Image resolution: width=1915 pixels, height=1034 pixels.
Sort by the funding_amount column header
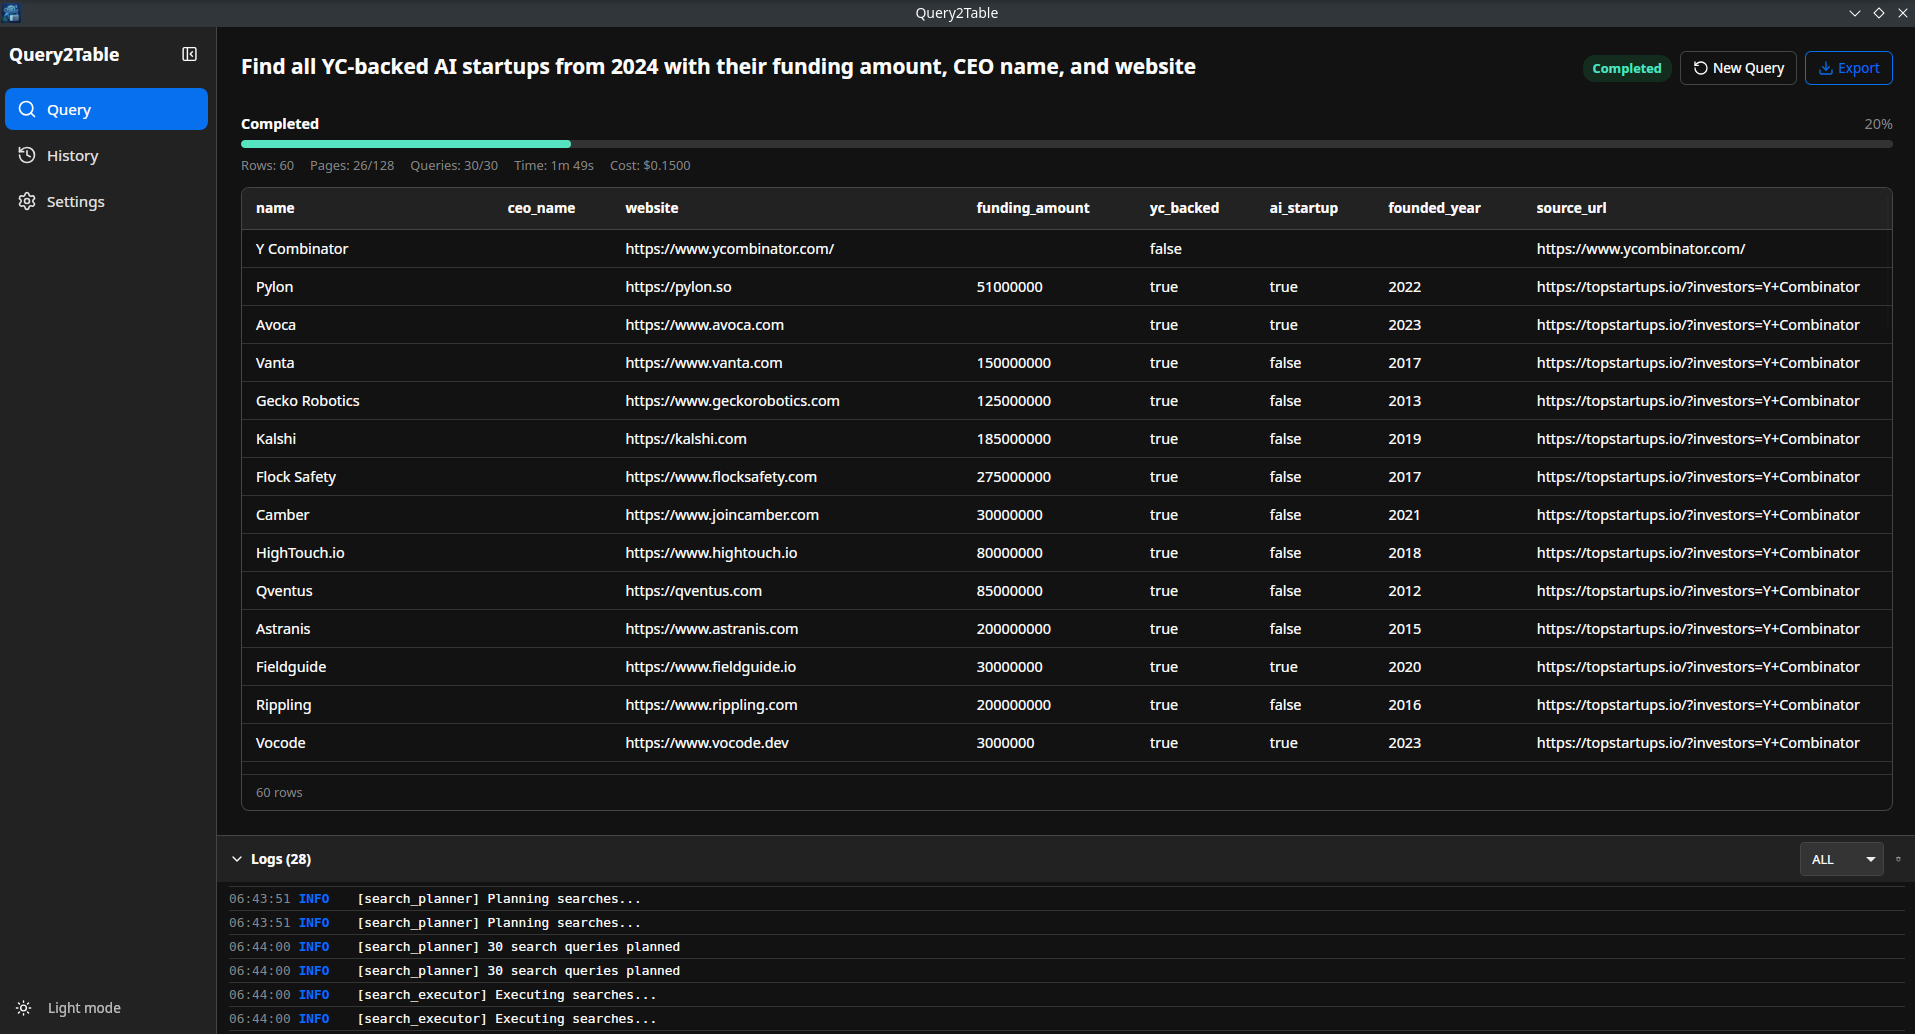coord(1033,208)
